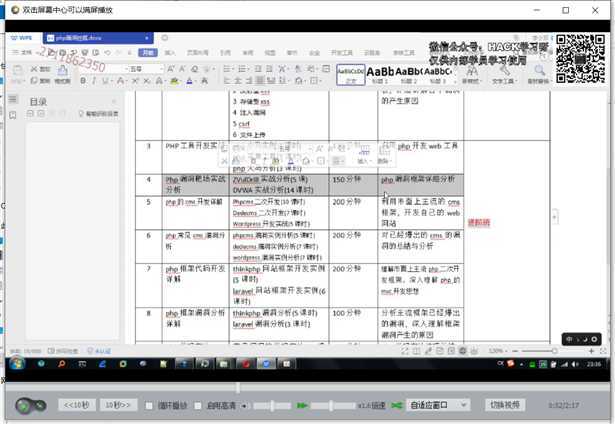Click the video progress bar handle
The image size is (615, 424).
pos(238,388)
